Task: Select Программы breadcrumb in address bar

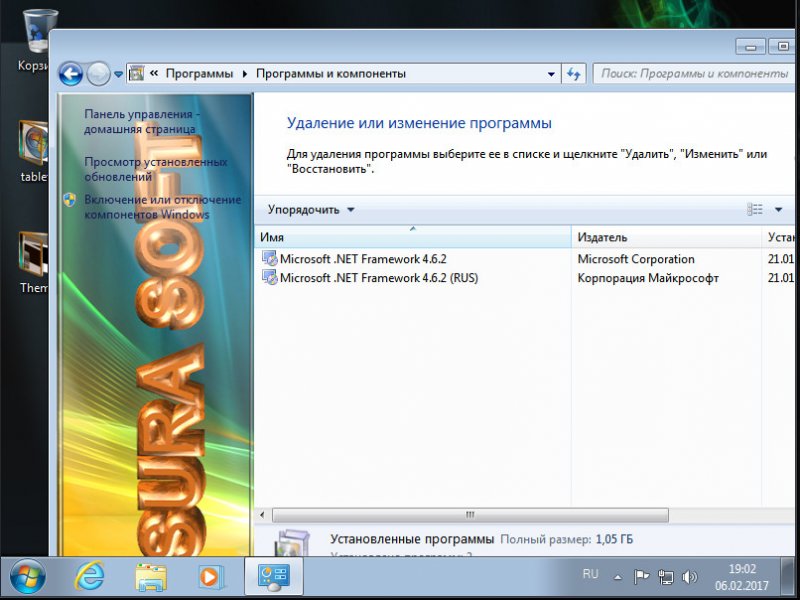Action: coord(199,73)
